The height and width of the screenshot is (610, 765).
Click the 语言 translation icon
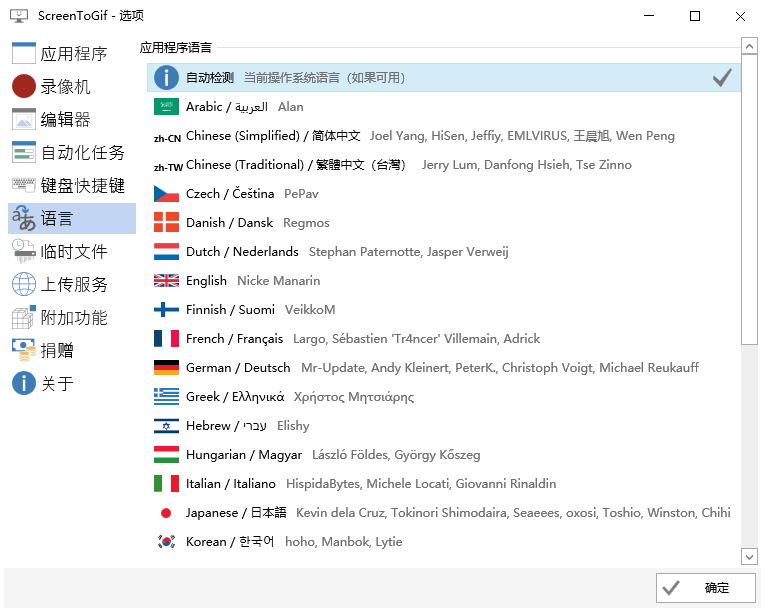pyautogui.click(x=23, y=218)
